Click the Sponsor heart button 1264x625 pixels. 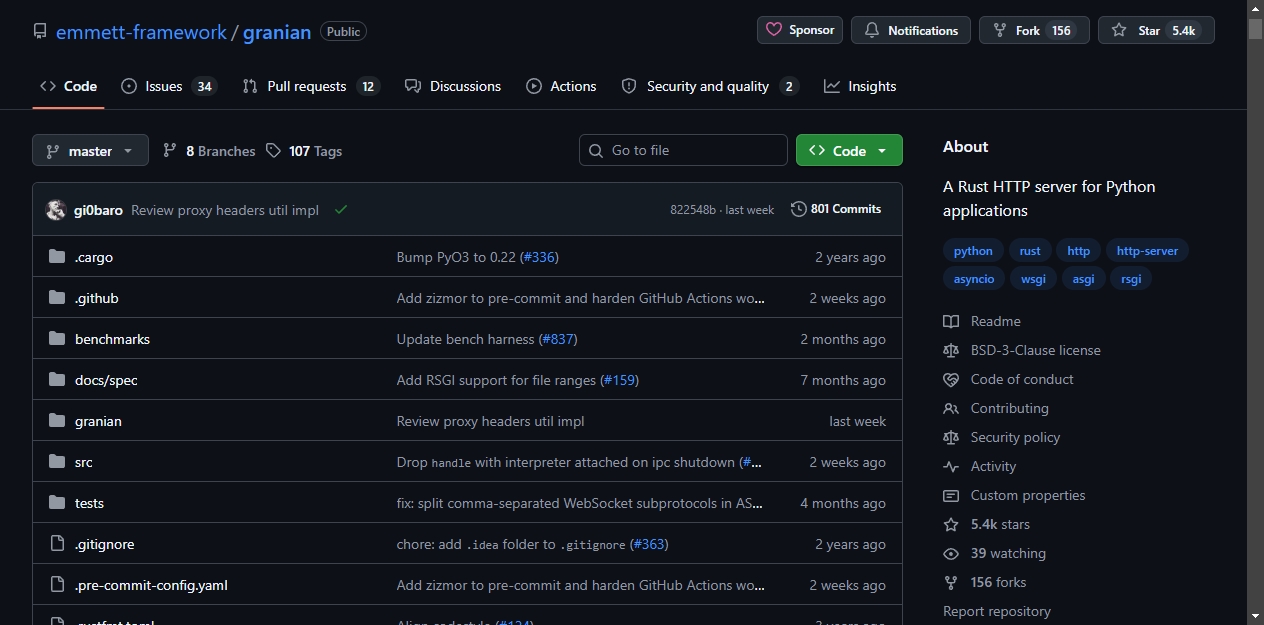800,30
